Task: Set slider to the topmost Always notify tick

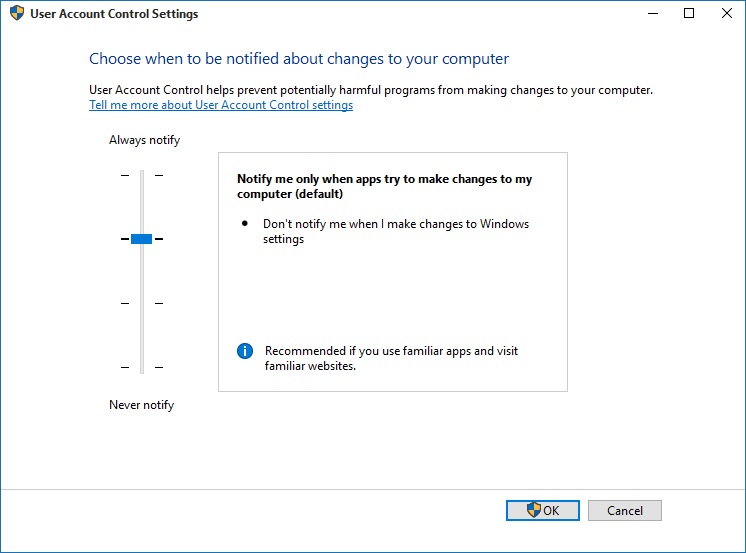Action: tap(142, 175)
